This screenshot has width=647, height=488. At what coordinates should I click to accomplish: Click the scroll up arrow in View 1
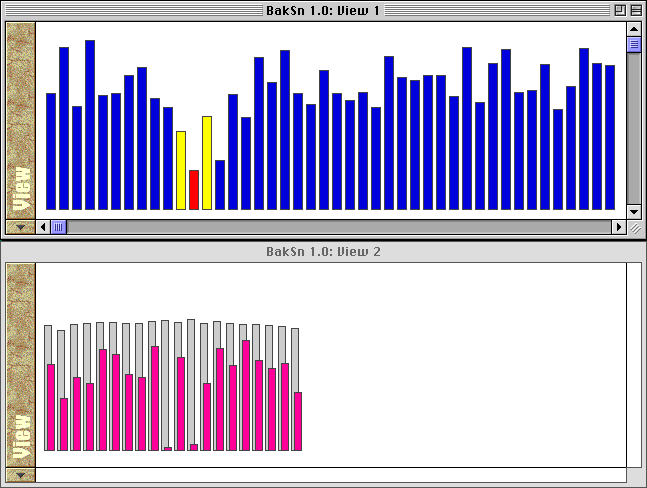click(x=633, y=29)
